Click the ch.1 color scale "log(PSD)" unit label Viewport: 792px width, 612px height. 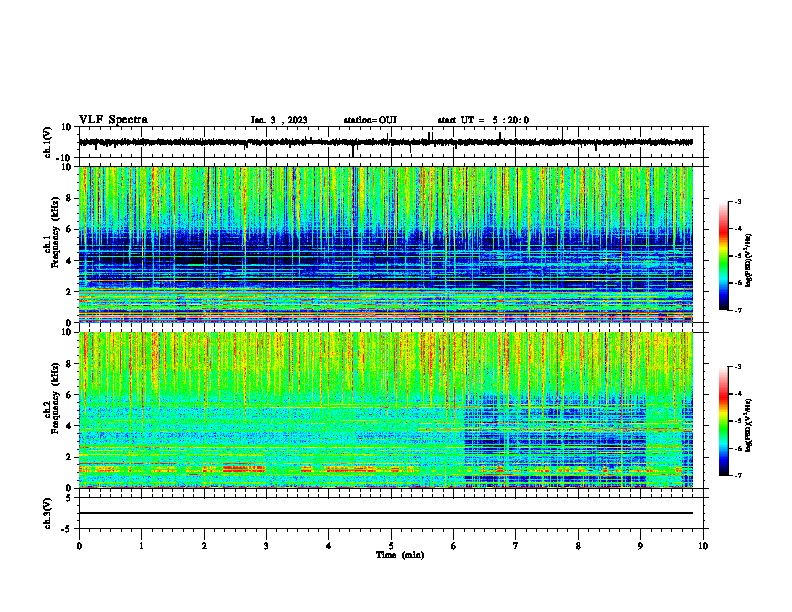click(749, 260)
